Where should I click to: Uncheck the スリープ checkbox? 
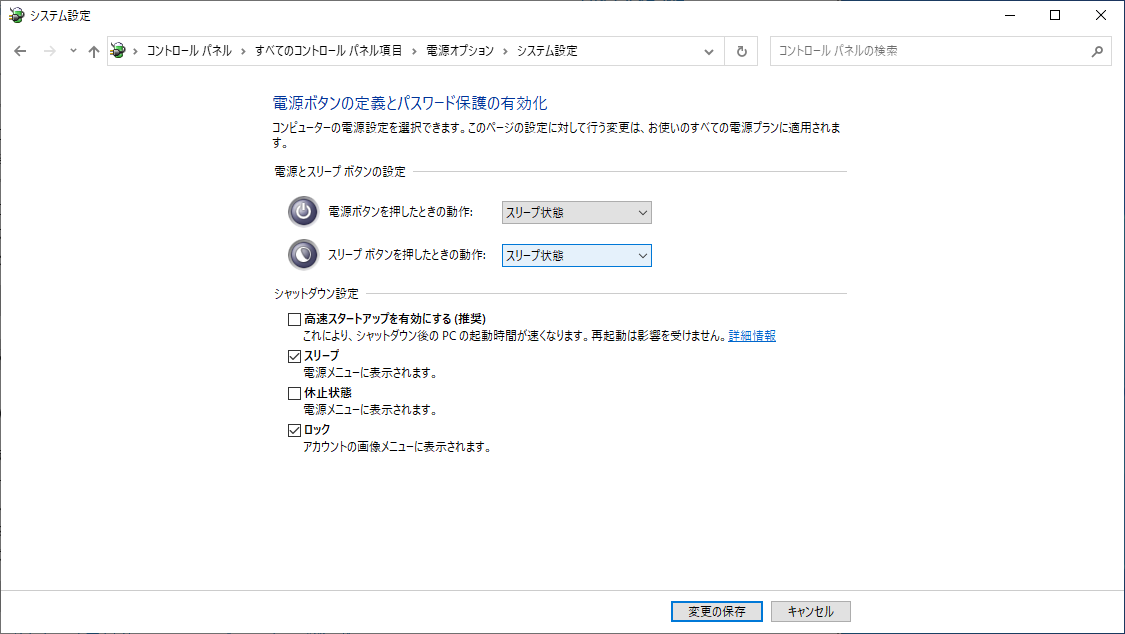294,356
